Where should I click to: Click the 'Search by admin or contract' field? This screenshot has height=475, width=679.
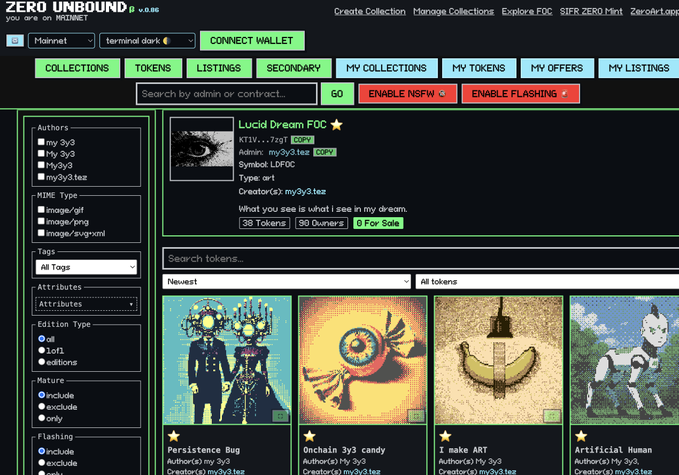click(x=226, y=94)
